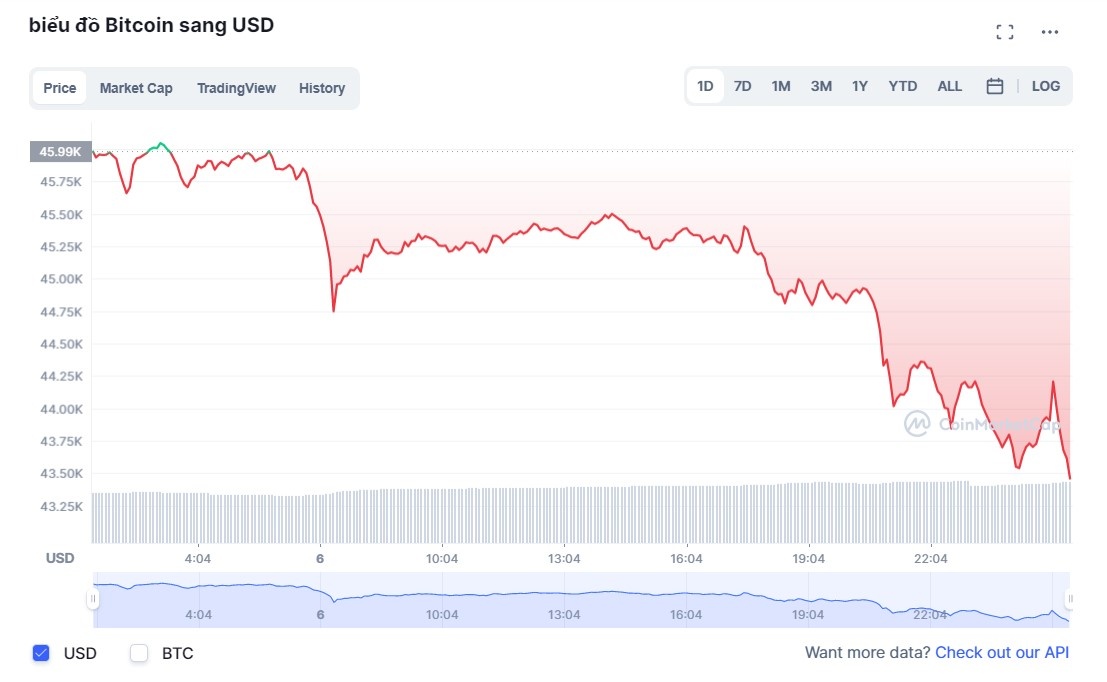Open the calendar date picker
Viewport: 1107px width, 682px height.
pyautogui.click(x=994, y=86)
